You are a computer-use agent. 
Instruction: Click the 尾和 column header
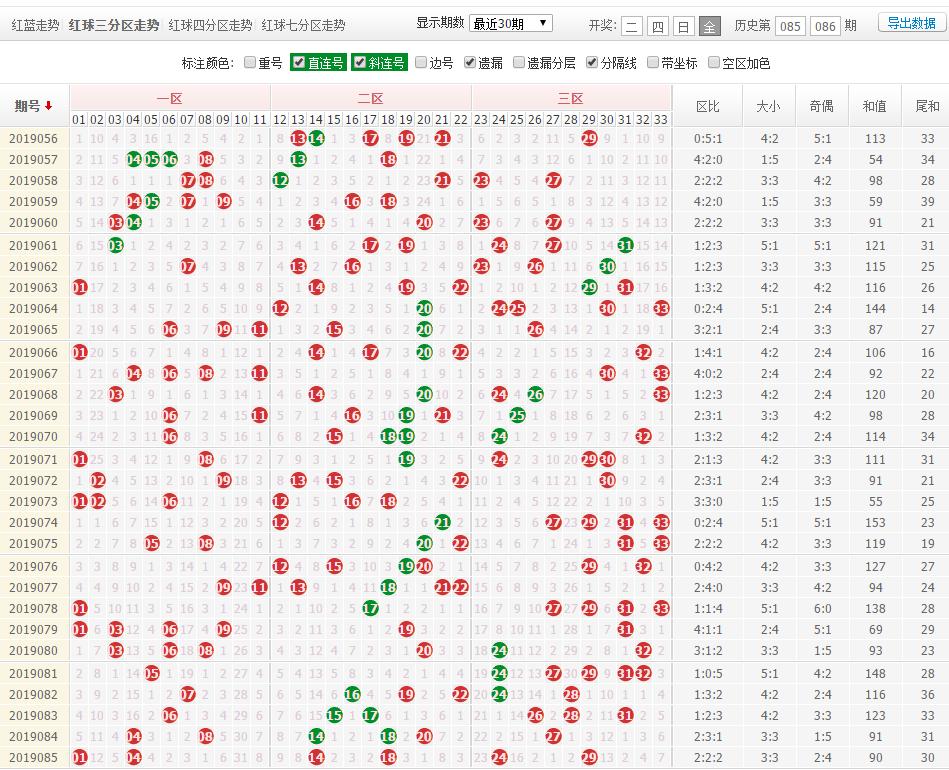(927, 107)
